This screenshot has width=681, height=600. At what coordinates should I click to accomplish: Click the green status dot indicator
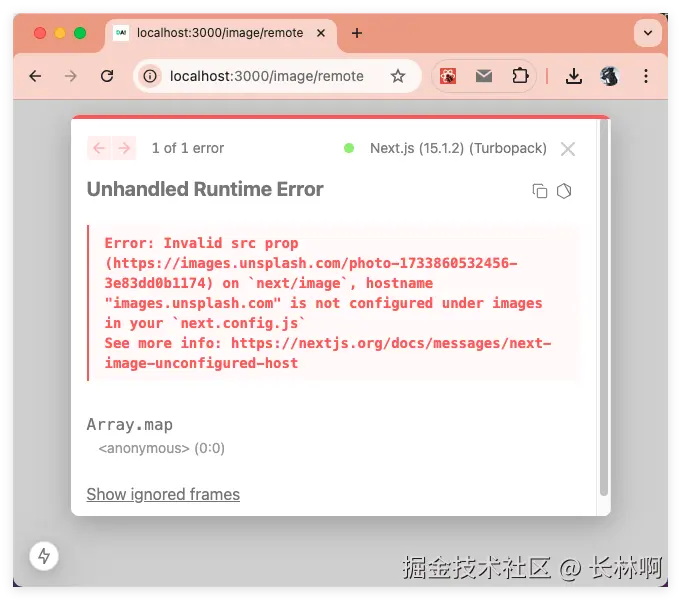tap(349, 148)
